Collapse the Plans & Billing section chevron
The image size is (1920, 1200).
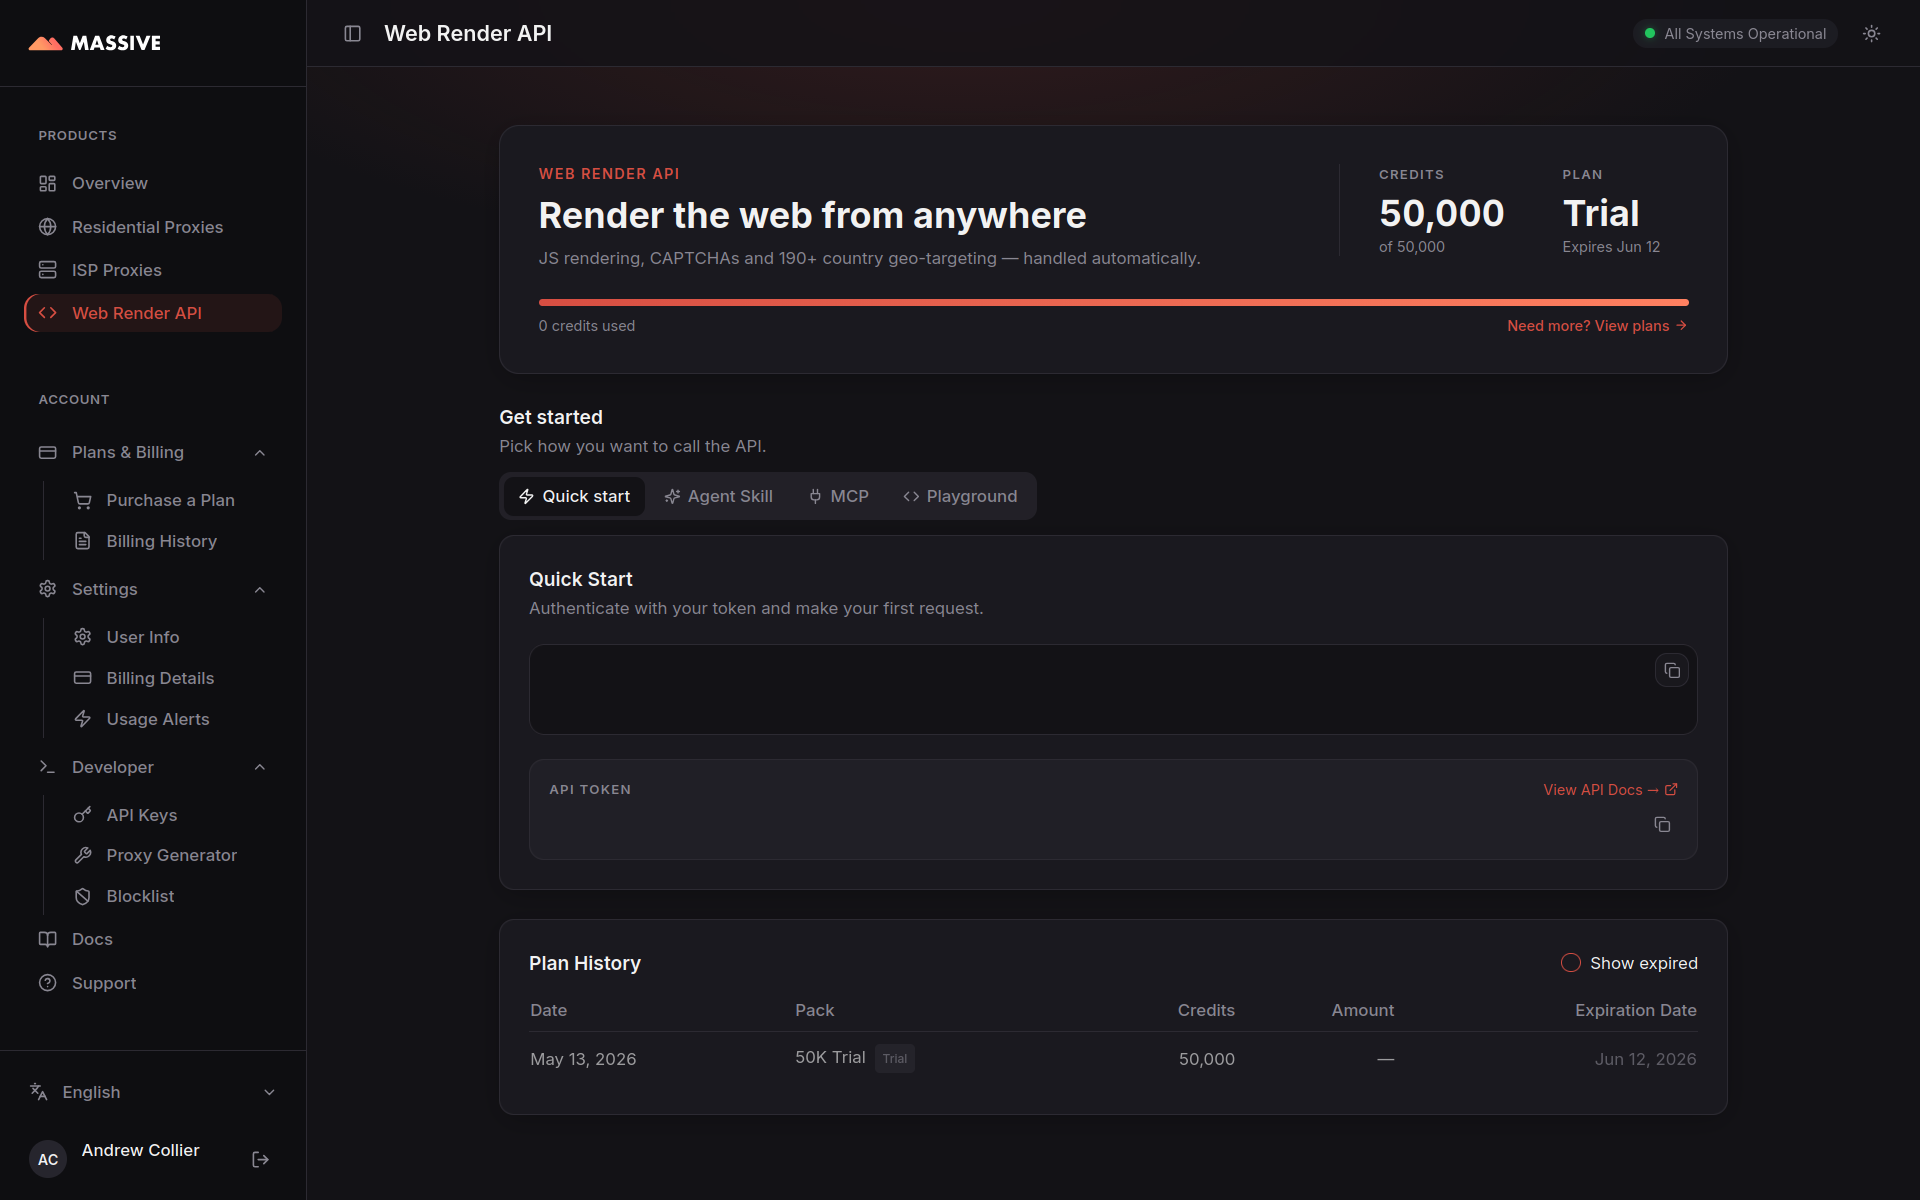pos(260,453)
